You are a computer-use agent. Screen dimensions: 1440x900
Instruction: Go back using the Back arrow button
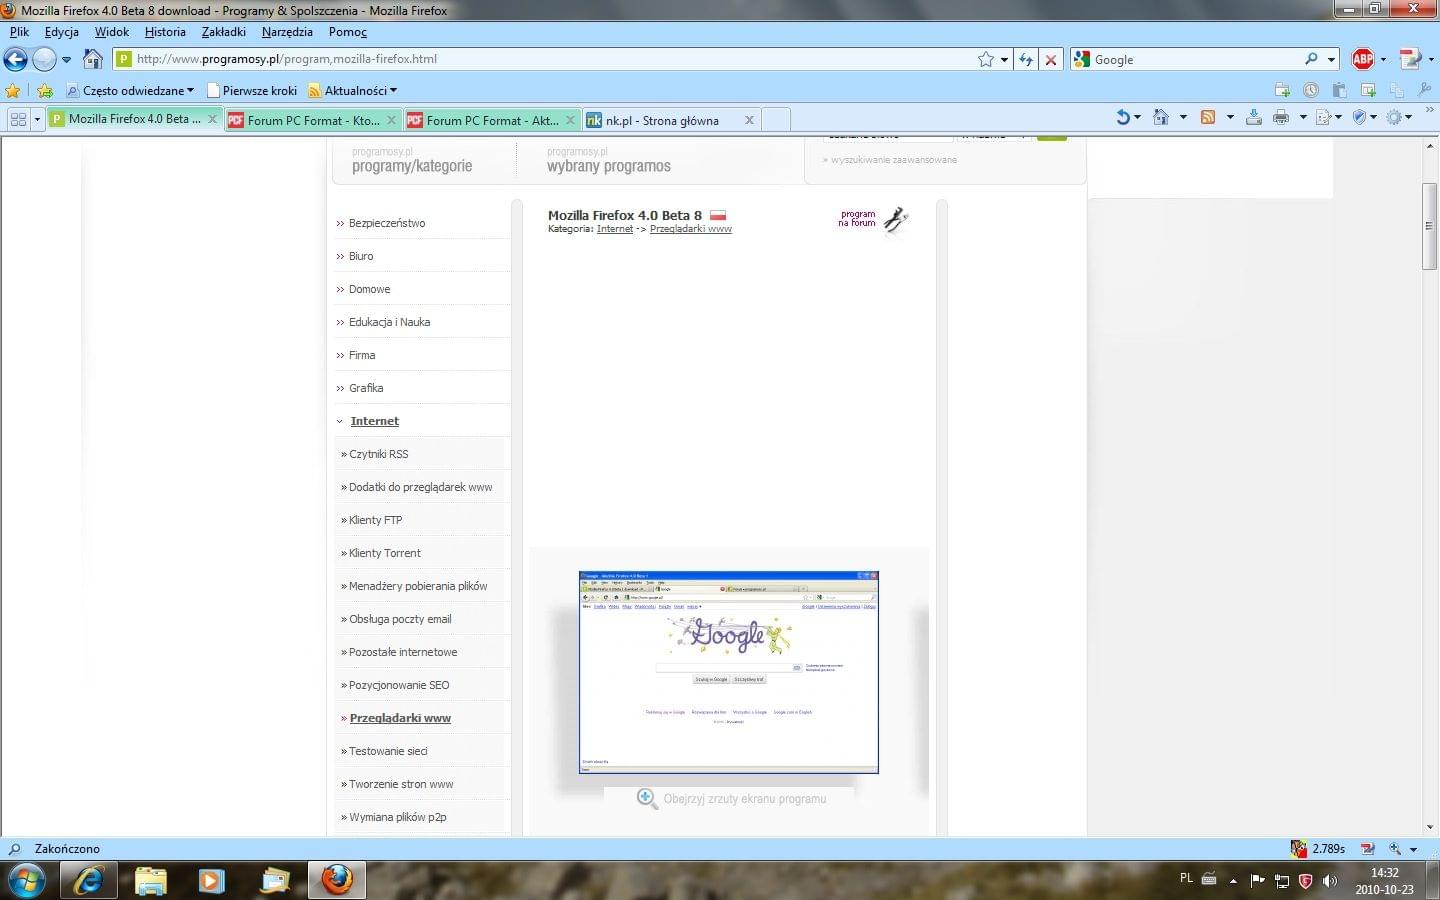(x=15, y=59)
